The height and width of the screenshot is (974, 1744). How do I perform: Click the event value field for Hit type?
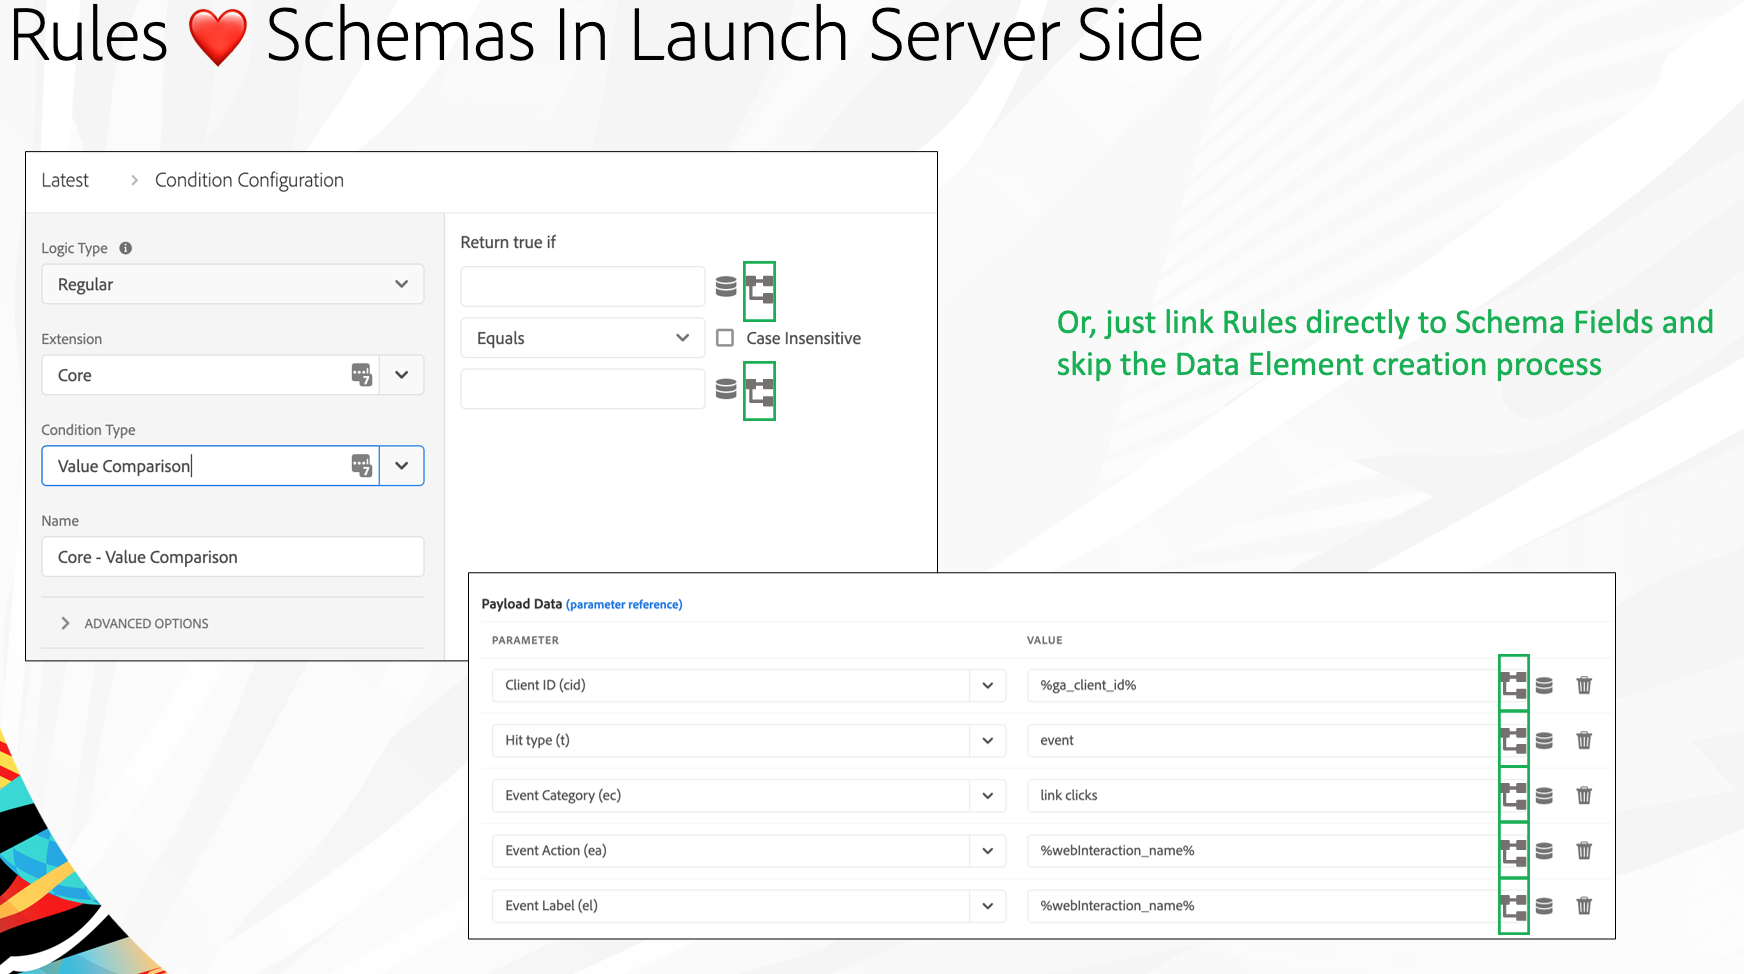tap(1261, 740)
